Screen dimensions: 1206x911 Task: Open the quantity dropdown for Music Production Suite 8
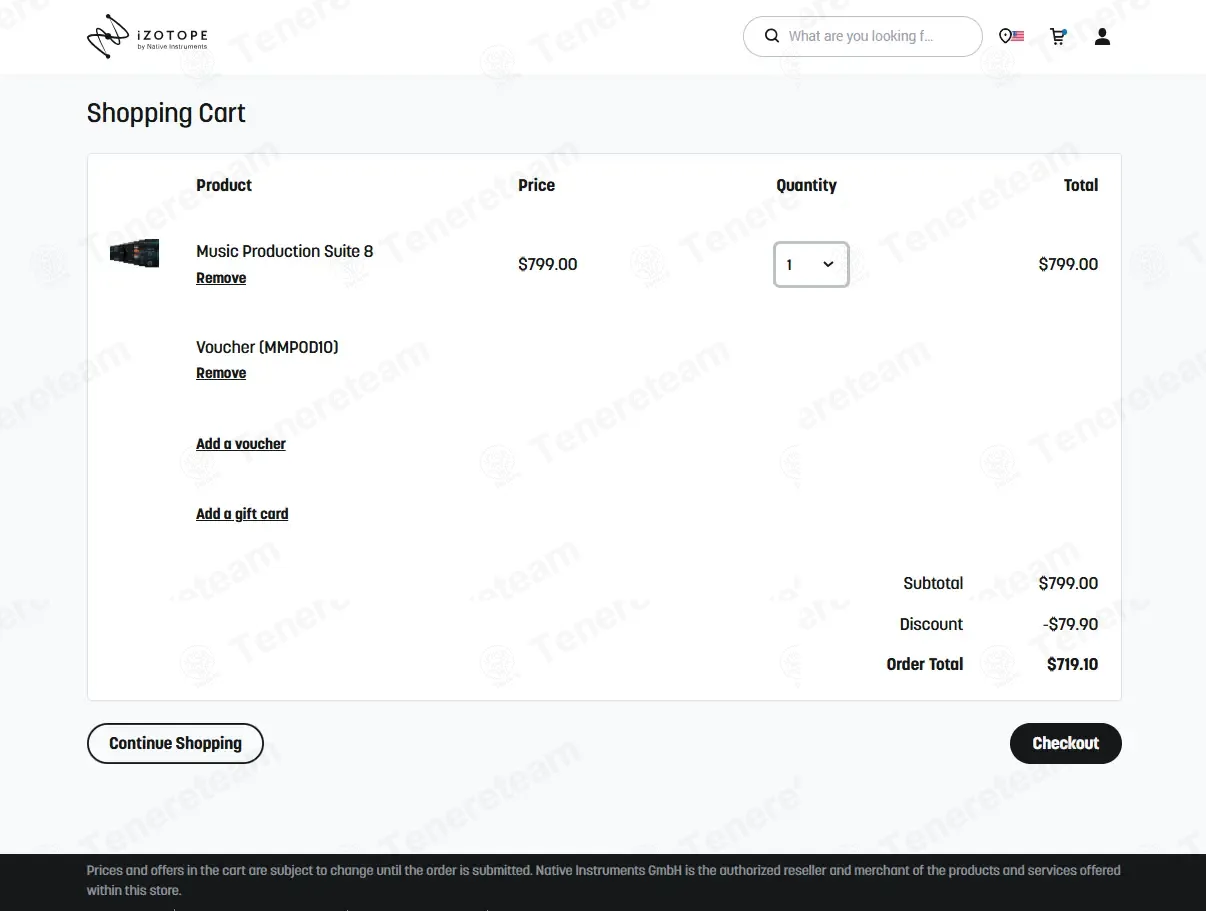click(x=811, y=264)
